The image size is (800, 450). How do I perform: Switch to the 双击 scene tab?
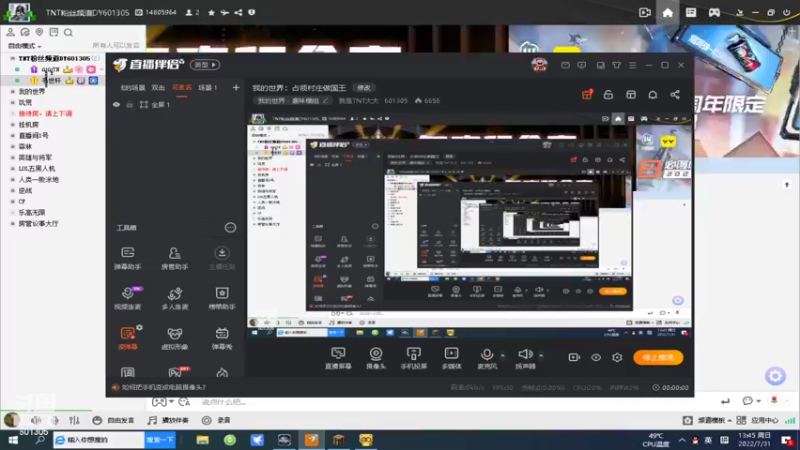(x=158, y=88)
